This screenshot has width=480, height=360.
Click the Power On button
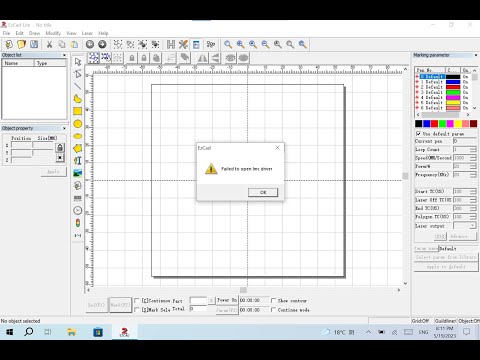(x=227, y=300)
